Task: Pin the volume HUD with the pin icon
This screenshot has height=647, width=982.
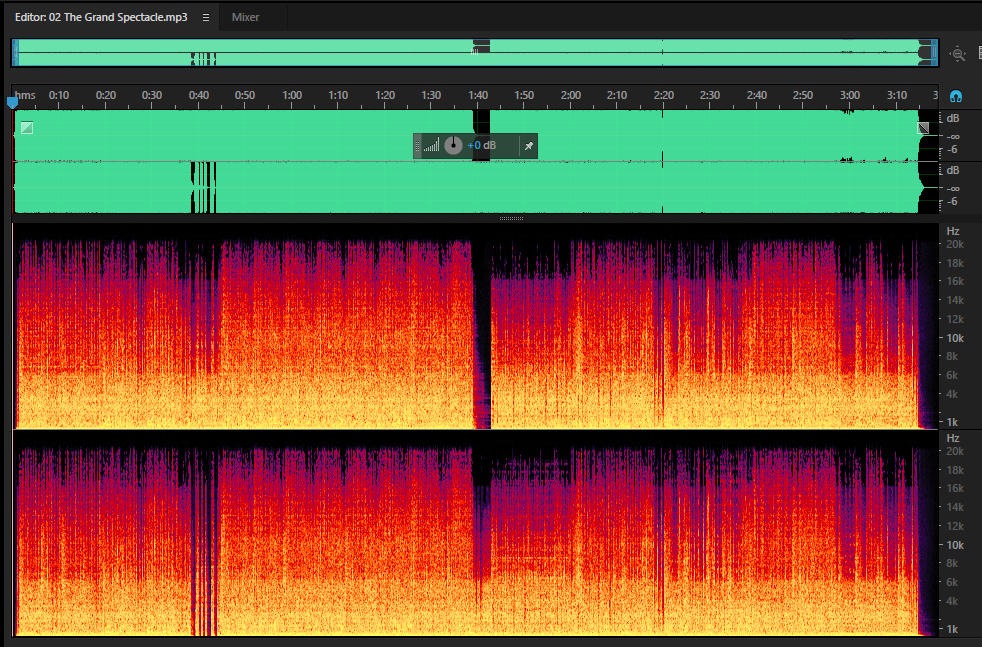Action: (529, 146)
